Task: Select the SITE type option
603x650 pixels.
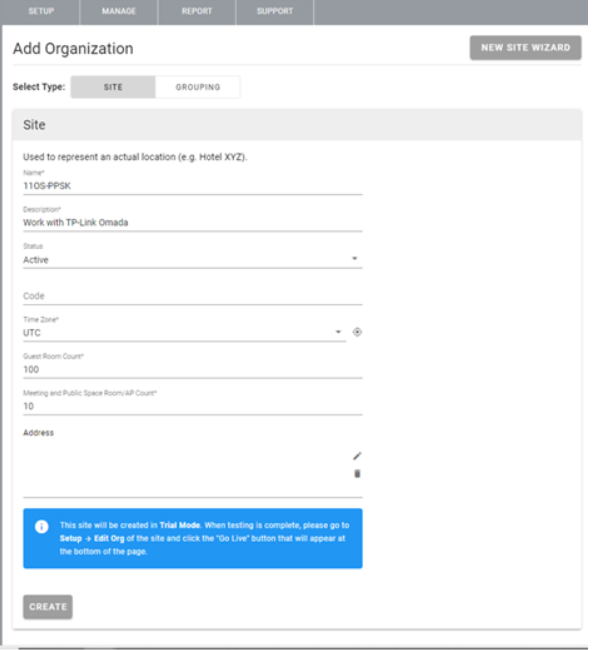Action: (x=113, y=87)
